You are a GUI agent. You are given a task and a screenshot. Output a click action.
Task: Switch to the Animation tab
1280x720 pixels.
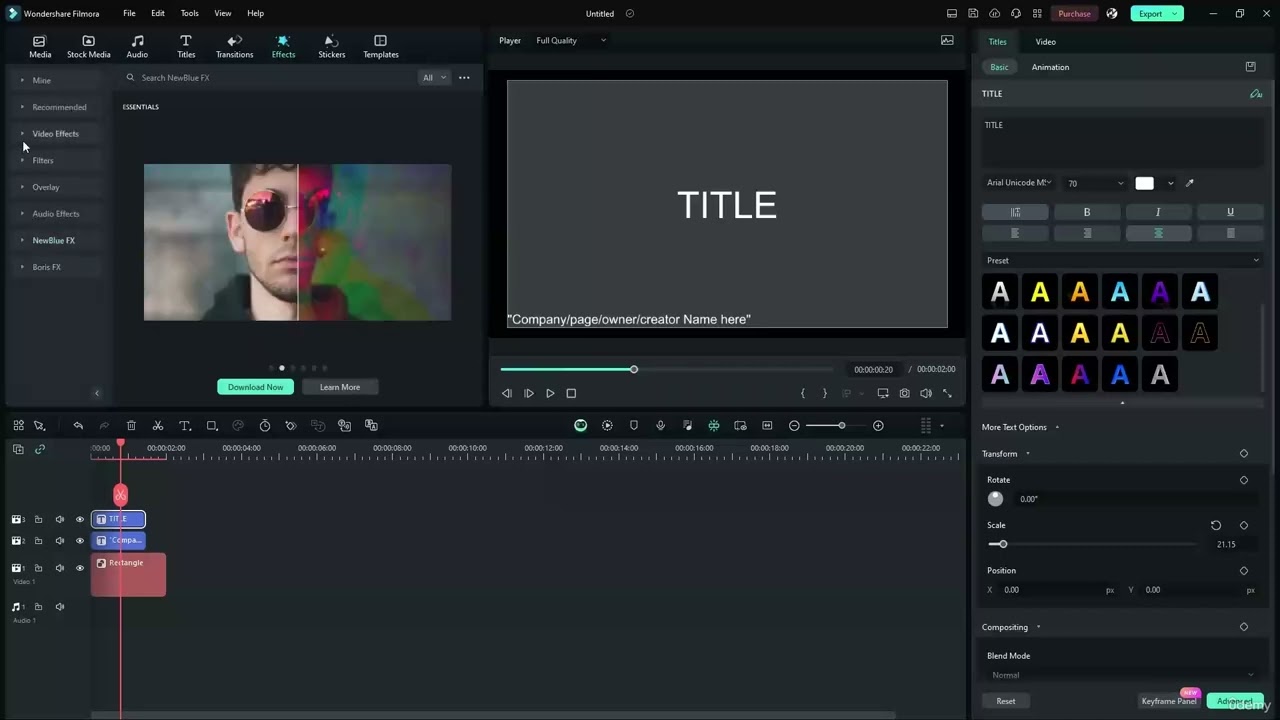[1050, 67]
